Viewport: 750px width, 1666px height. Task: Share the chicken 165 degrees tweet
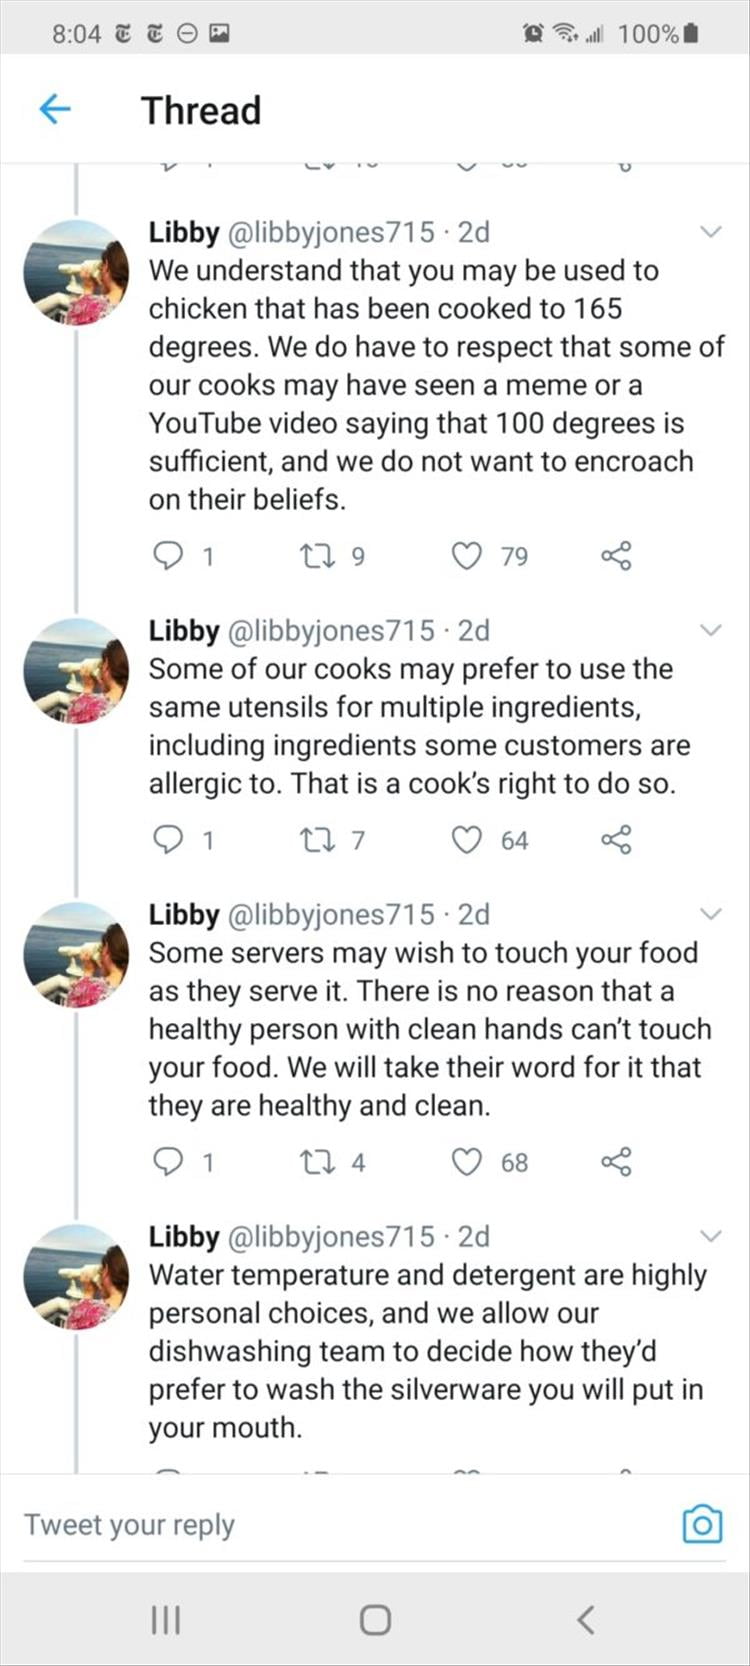(x=616, y=556)
